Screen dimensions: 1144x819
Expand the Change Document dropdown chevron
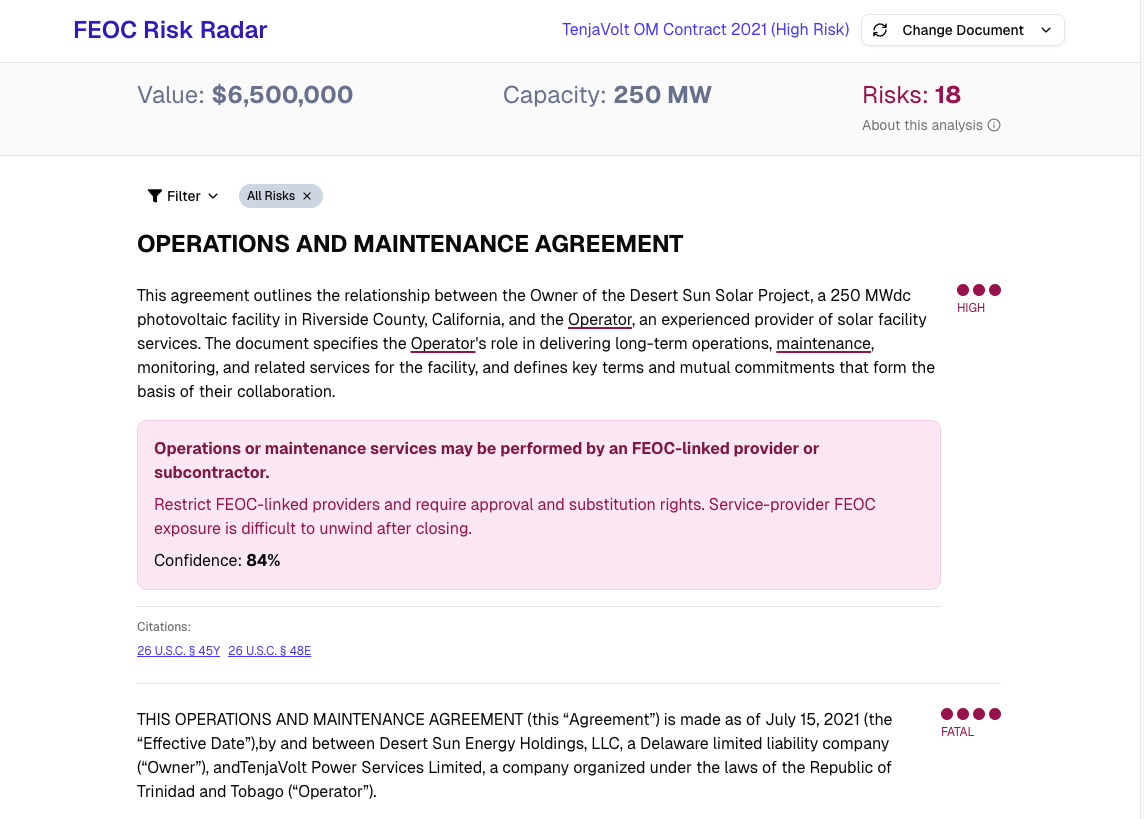click(x=1046, y=30)
